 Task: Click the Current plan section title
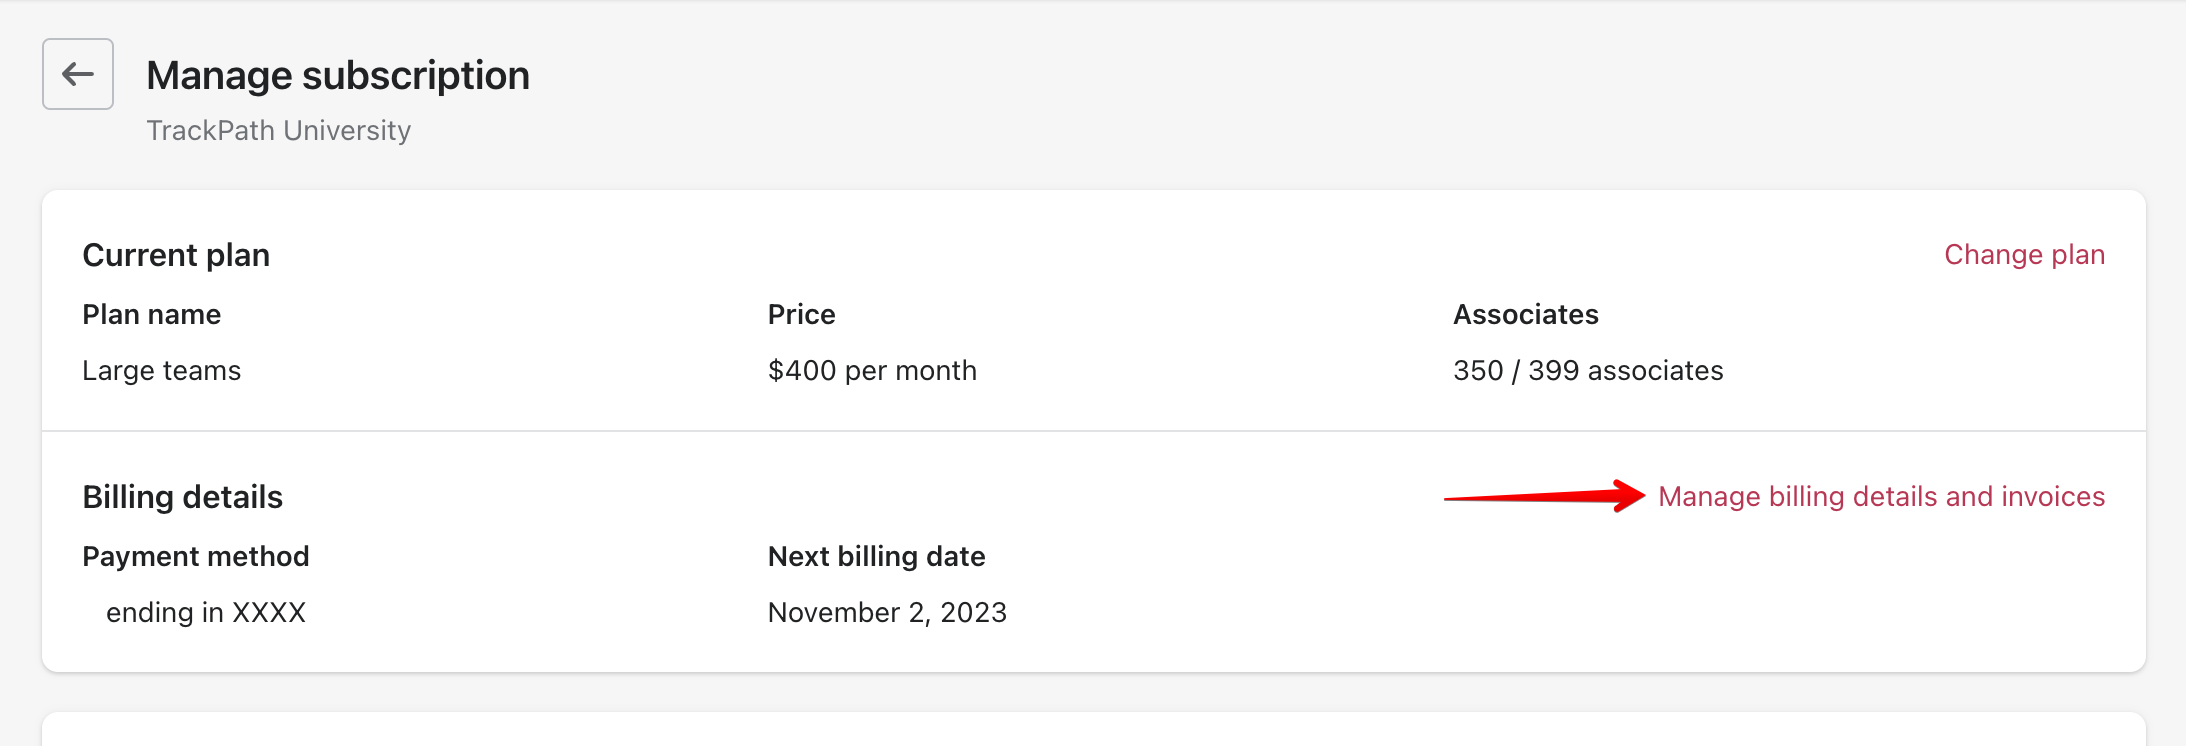tap(176, 254)
